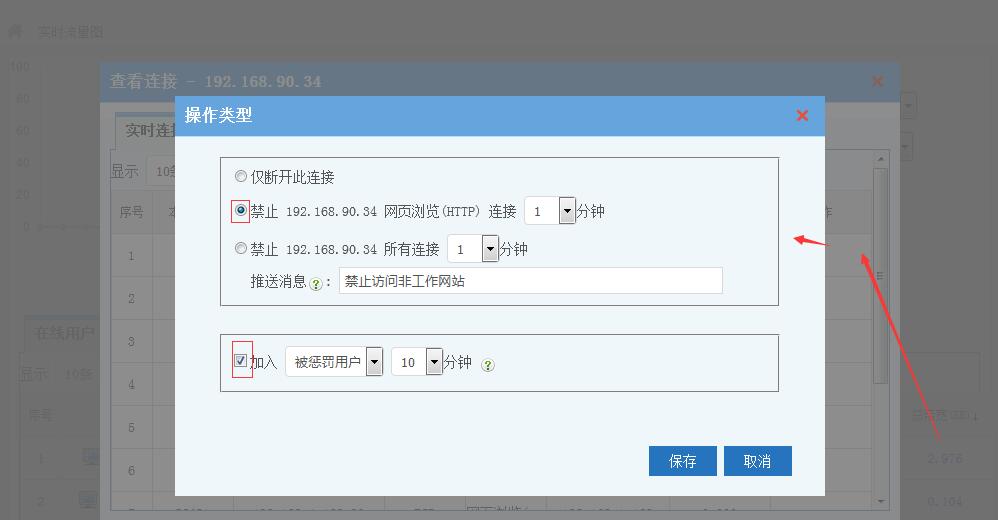Expand the 被惩罚用户 group dropdown
Image resolution: width=998 pixels, height=520 pixels.
click(374, 362)
